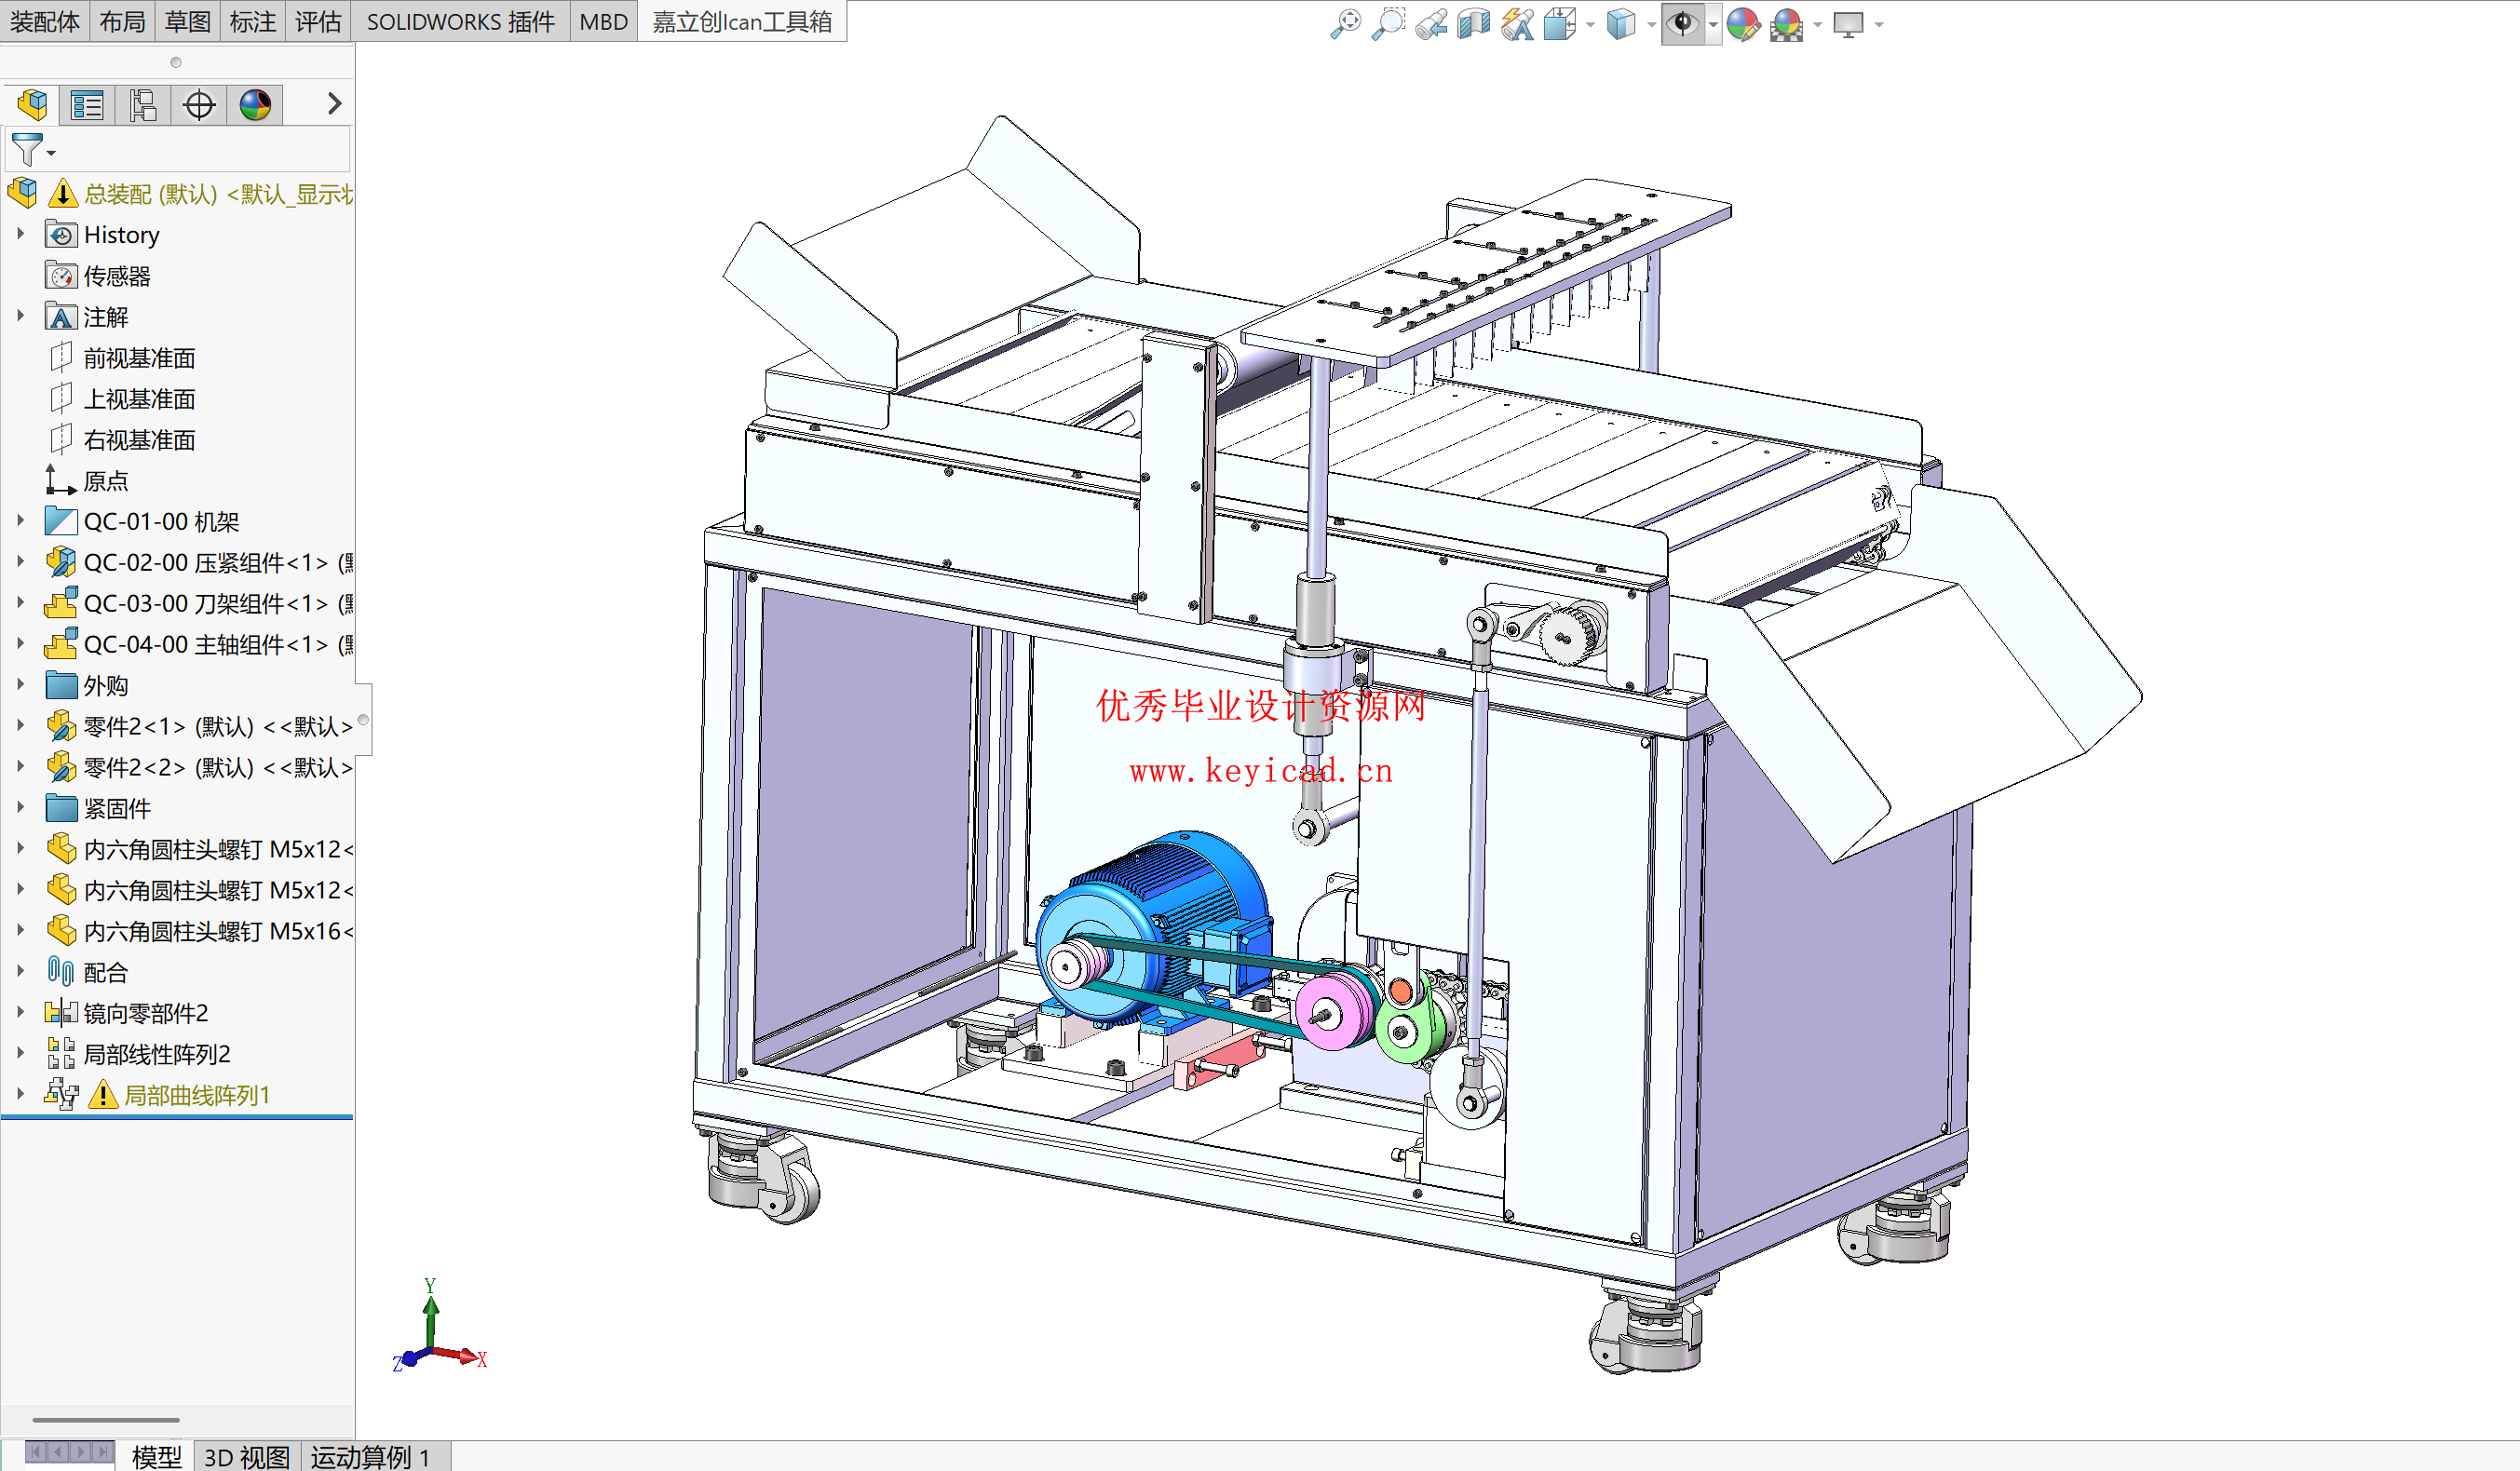Open the MBD ribbon tab
Image resolution: width=2520 pixels, height=1471 pixels.
click(x=603, y=21)
